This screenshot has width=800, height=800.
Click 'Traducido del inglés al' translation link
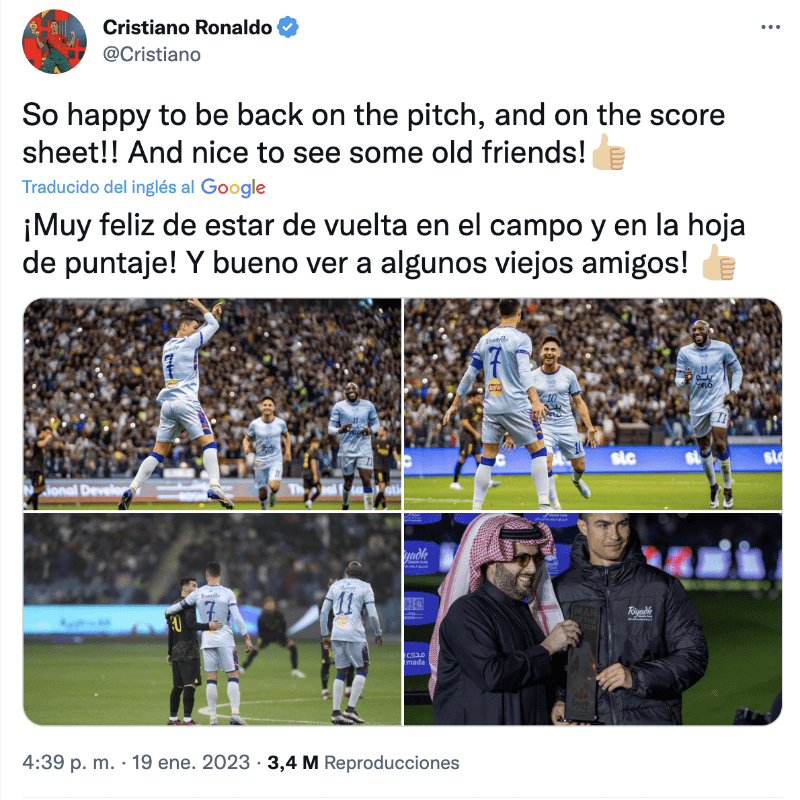point(108,187)
